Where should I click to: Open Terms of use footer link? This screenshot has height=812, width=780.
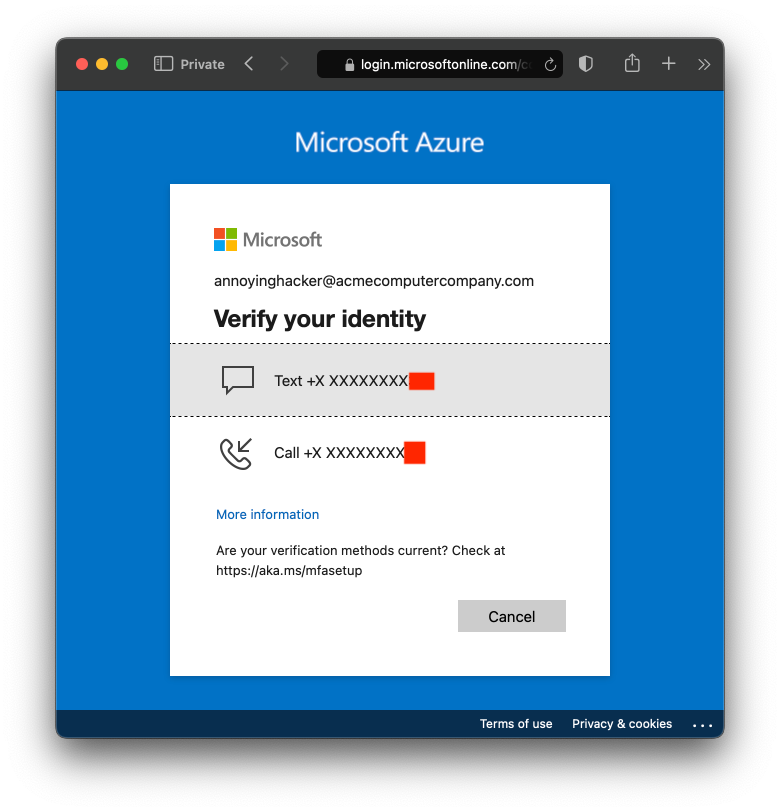tap(516, 724)
